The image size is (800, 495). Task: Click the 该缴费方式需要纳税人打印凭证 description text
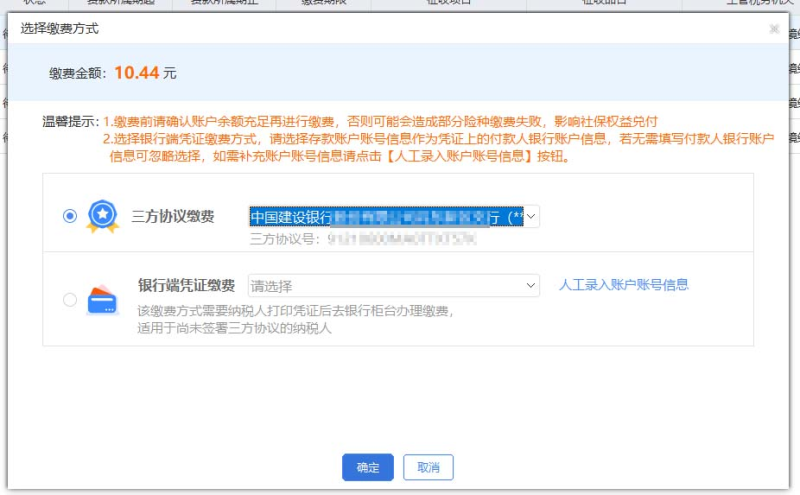point(295,310)
